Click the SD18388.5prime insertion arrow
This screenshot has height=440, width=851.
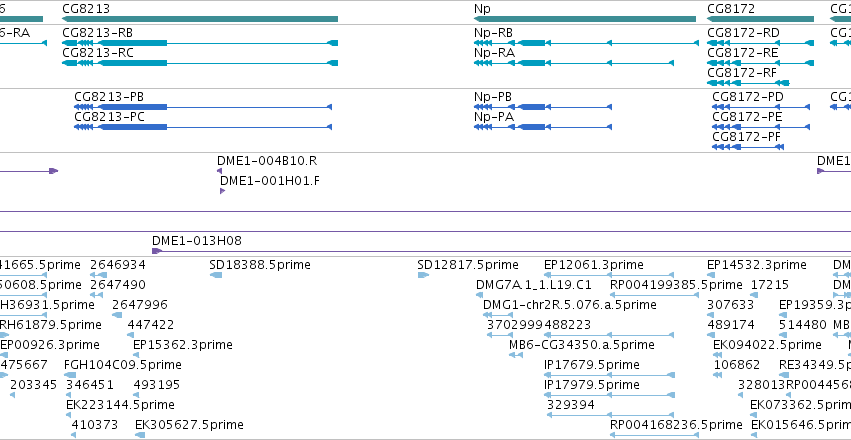pos(217,275)
